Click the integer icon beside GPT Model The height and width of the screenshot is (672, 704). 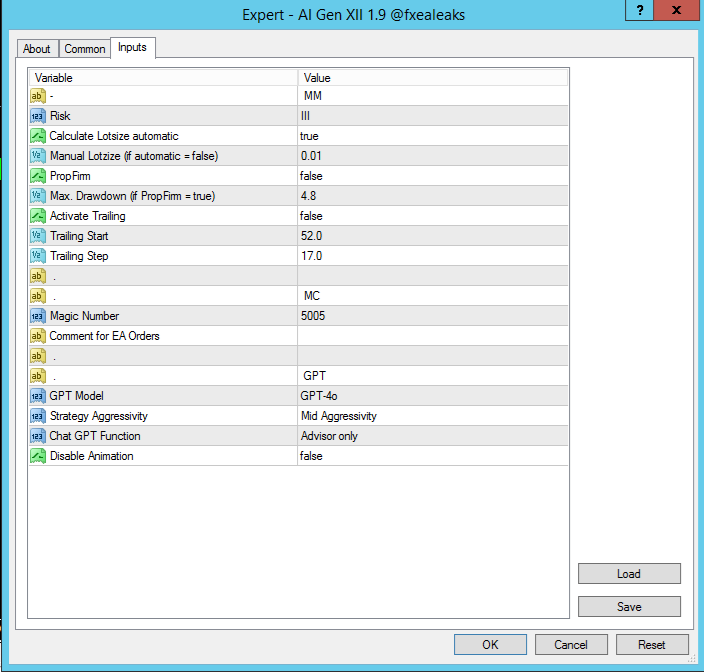point(38,396)
